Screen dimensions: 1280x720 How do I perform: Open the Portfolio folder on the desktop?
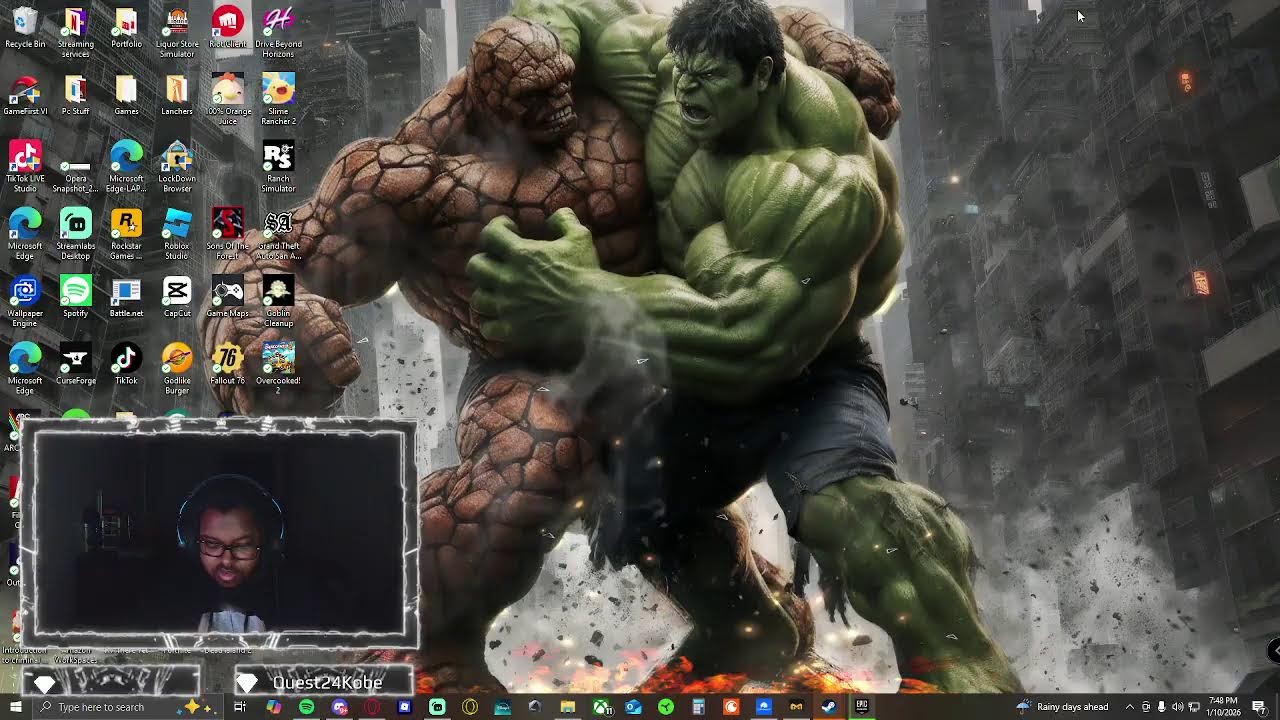[126, 28]
